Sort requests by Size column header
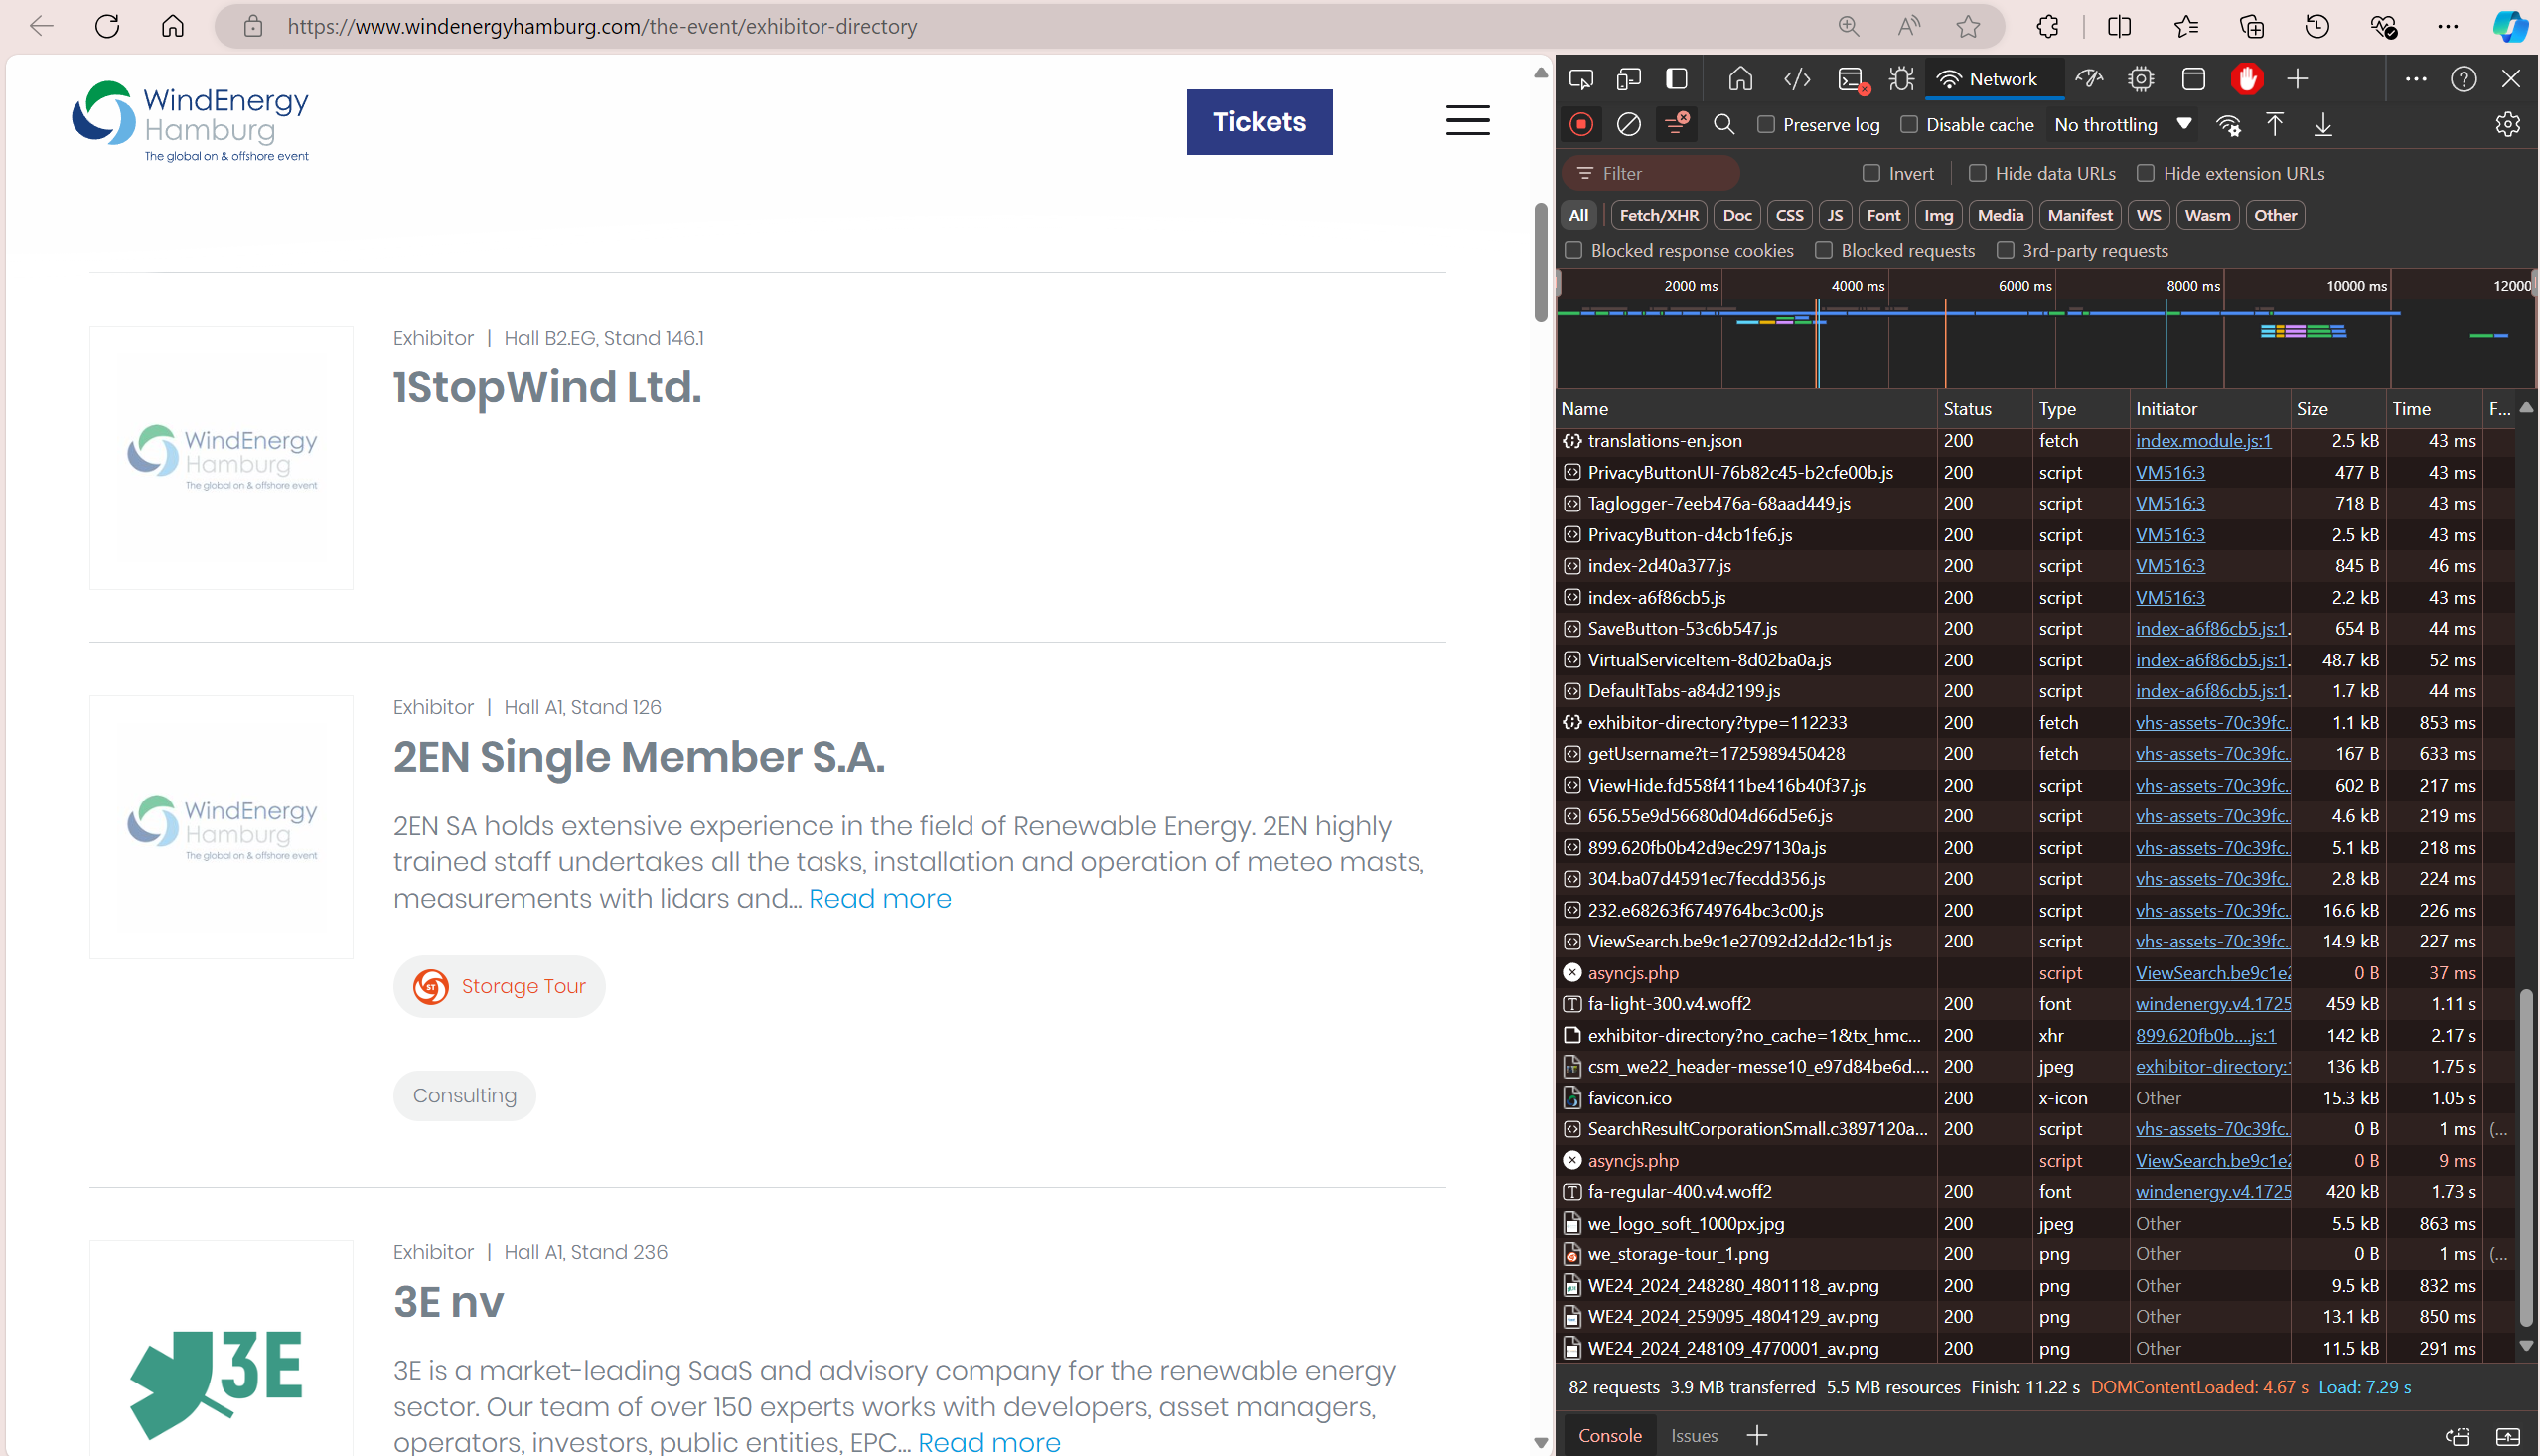This screenshot has height=1456, width=2540. point(2337,408)
